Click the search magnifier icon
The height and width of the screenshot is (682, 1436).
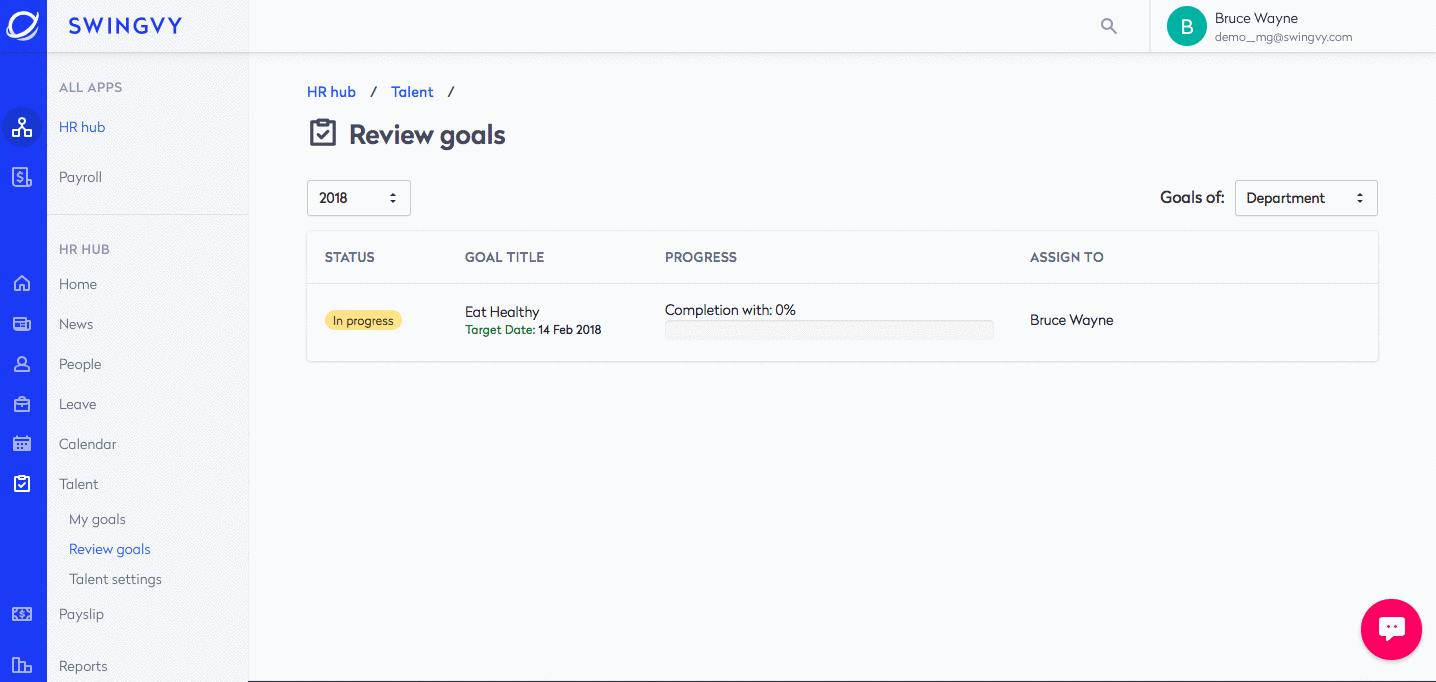1109,26
